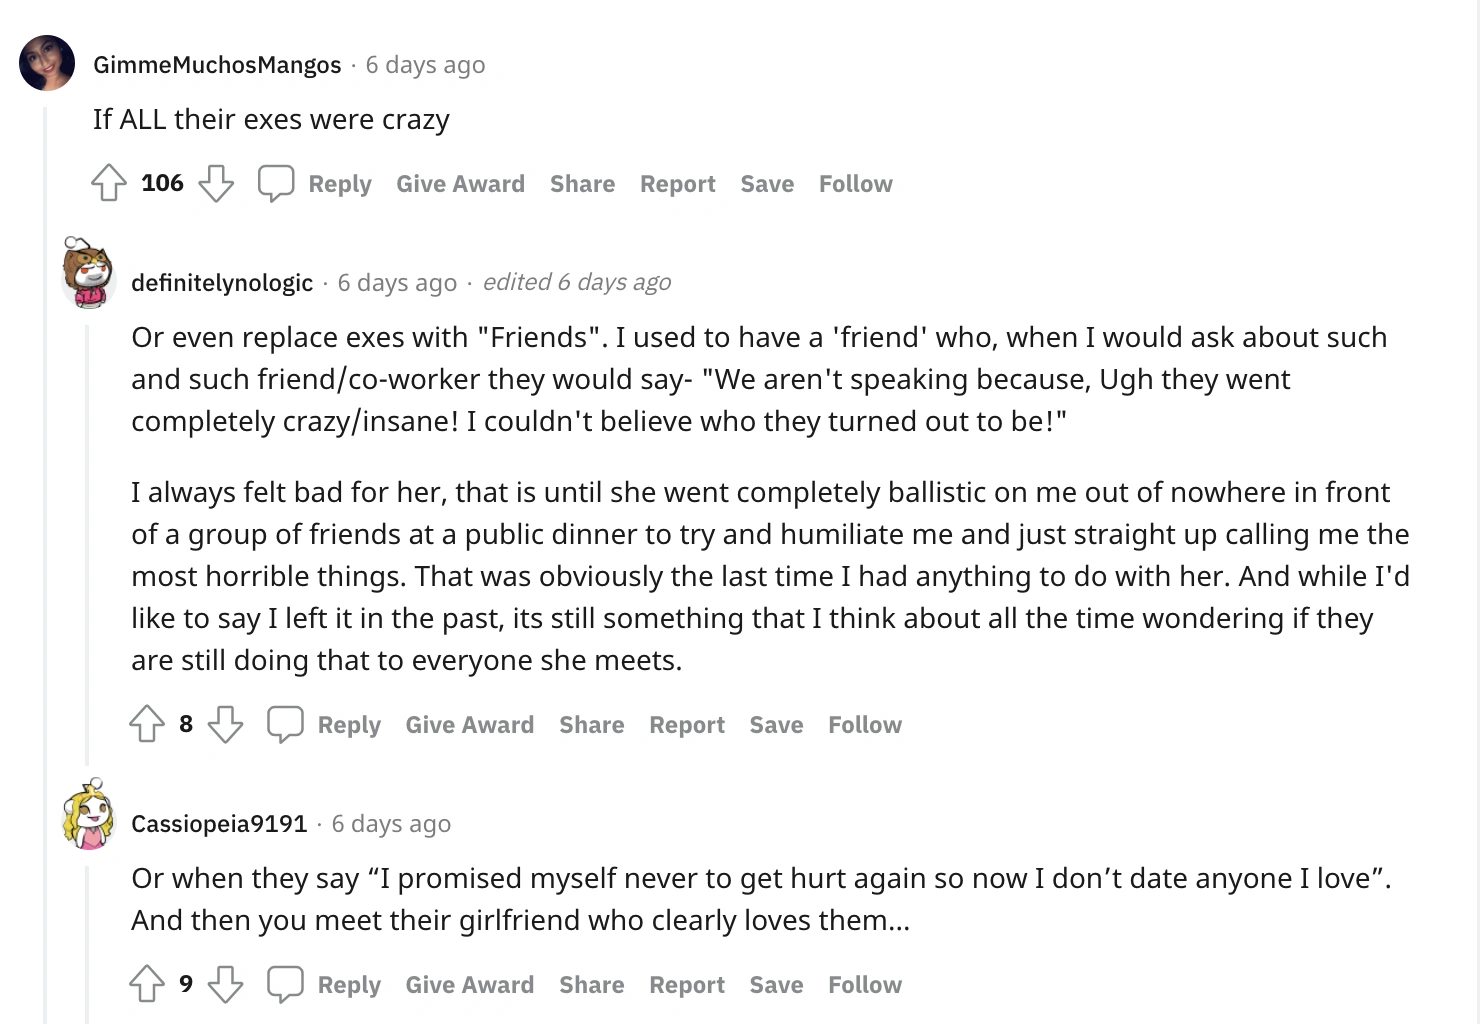
Task: Downvote the top comment about crazy exes
Action: 216,184
